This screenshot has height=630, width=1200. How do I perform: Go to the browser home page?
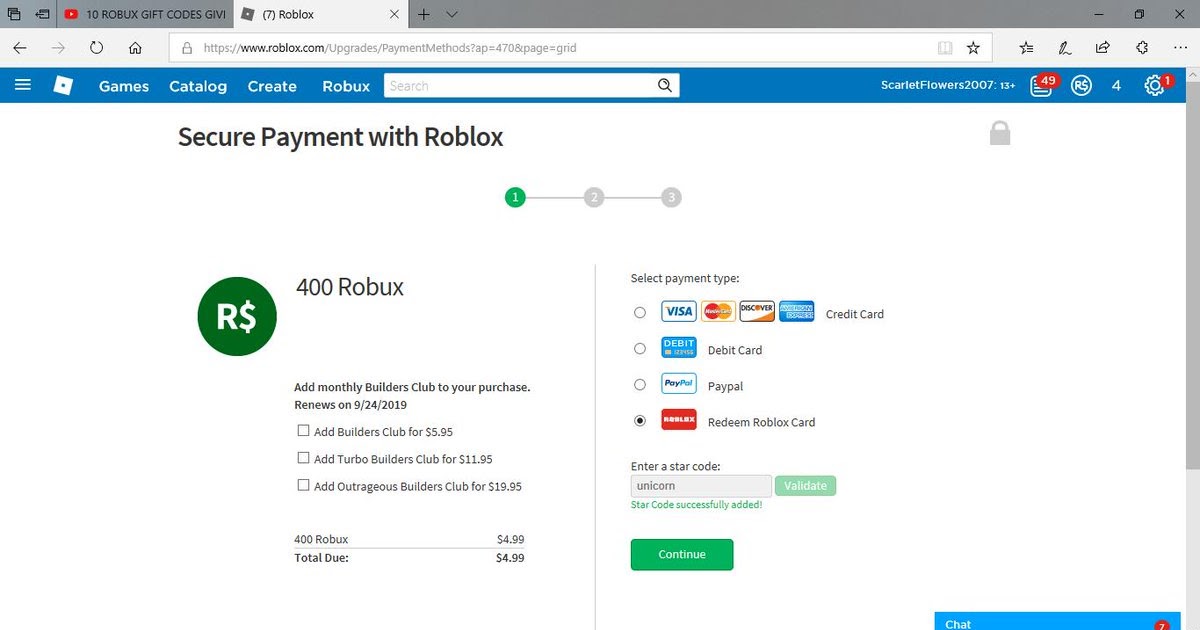pyautogui.click(x=135, y=47)
